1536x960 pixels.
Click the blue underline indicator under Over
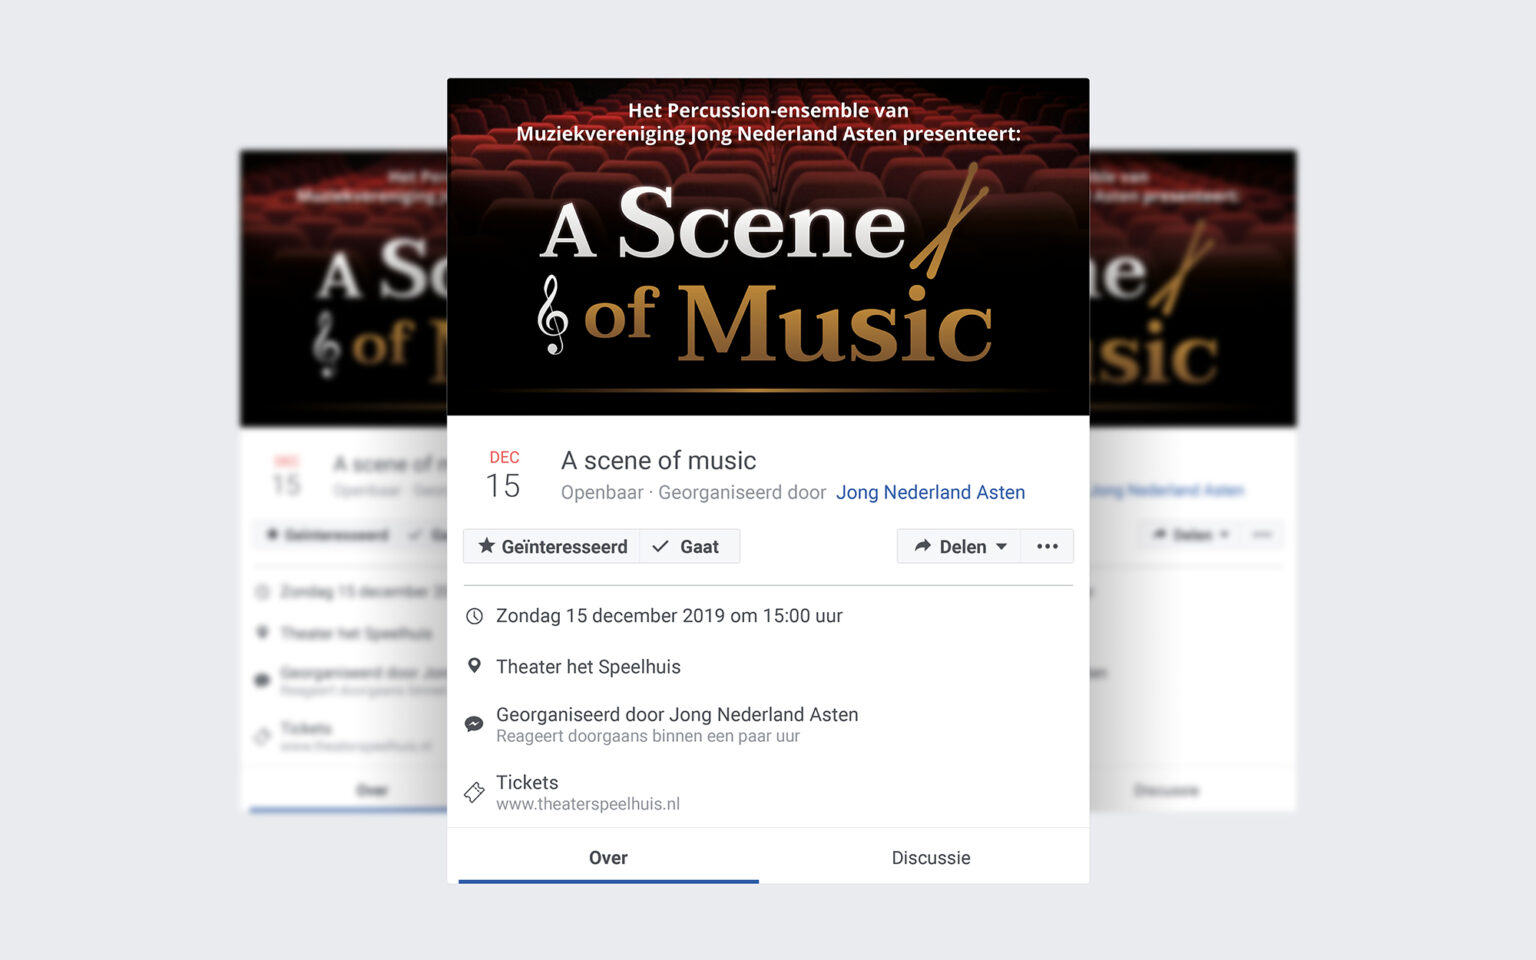(x=607, y=879)
